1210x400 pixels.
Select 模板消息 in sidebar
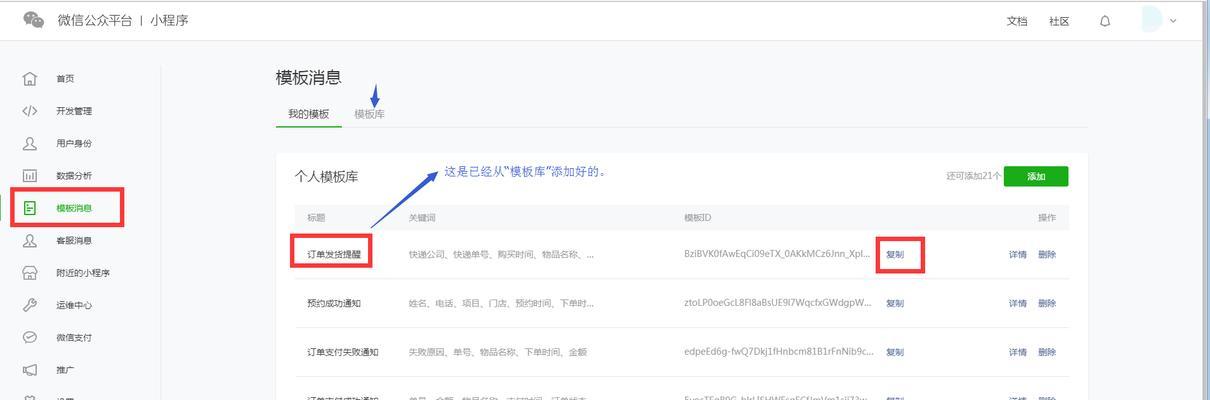[74, 208]
